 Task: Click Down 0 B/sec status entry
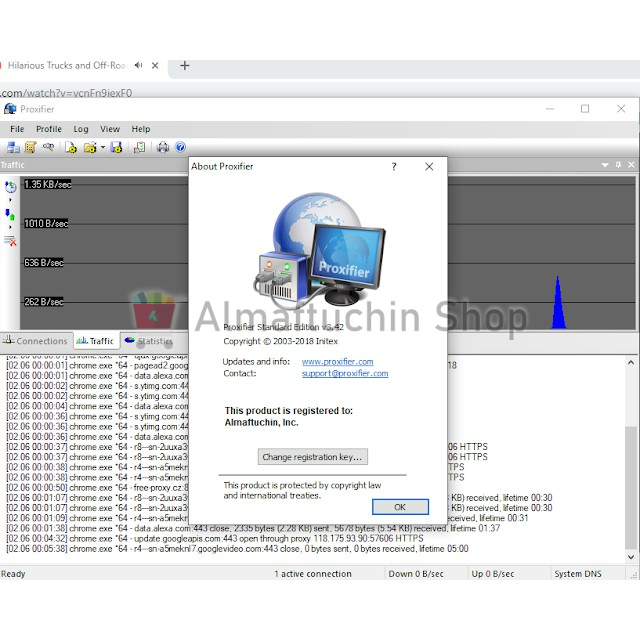(416, 574)
